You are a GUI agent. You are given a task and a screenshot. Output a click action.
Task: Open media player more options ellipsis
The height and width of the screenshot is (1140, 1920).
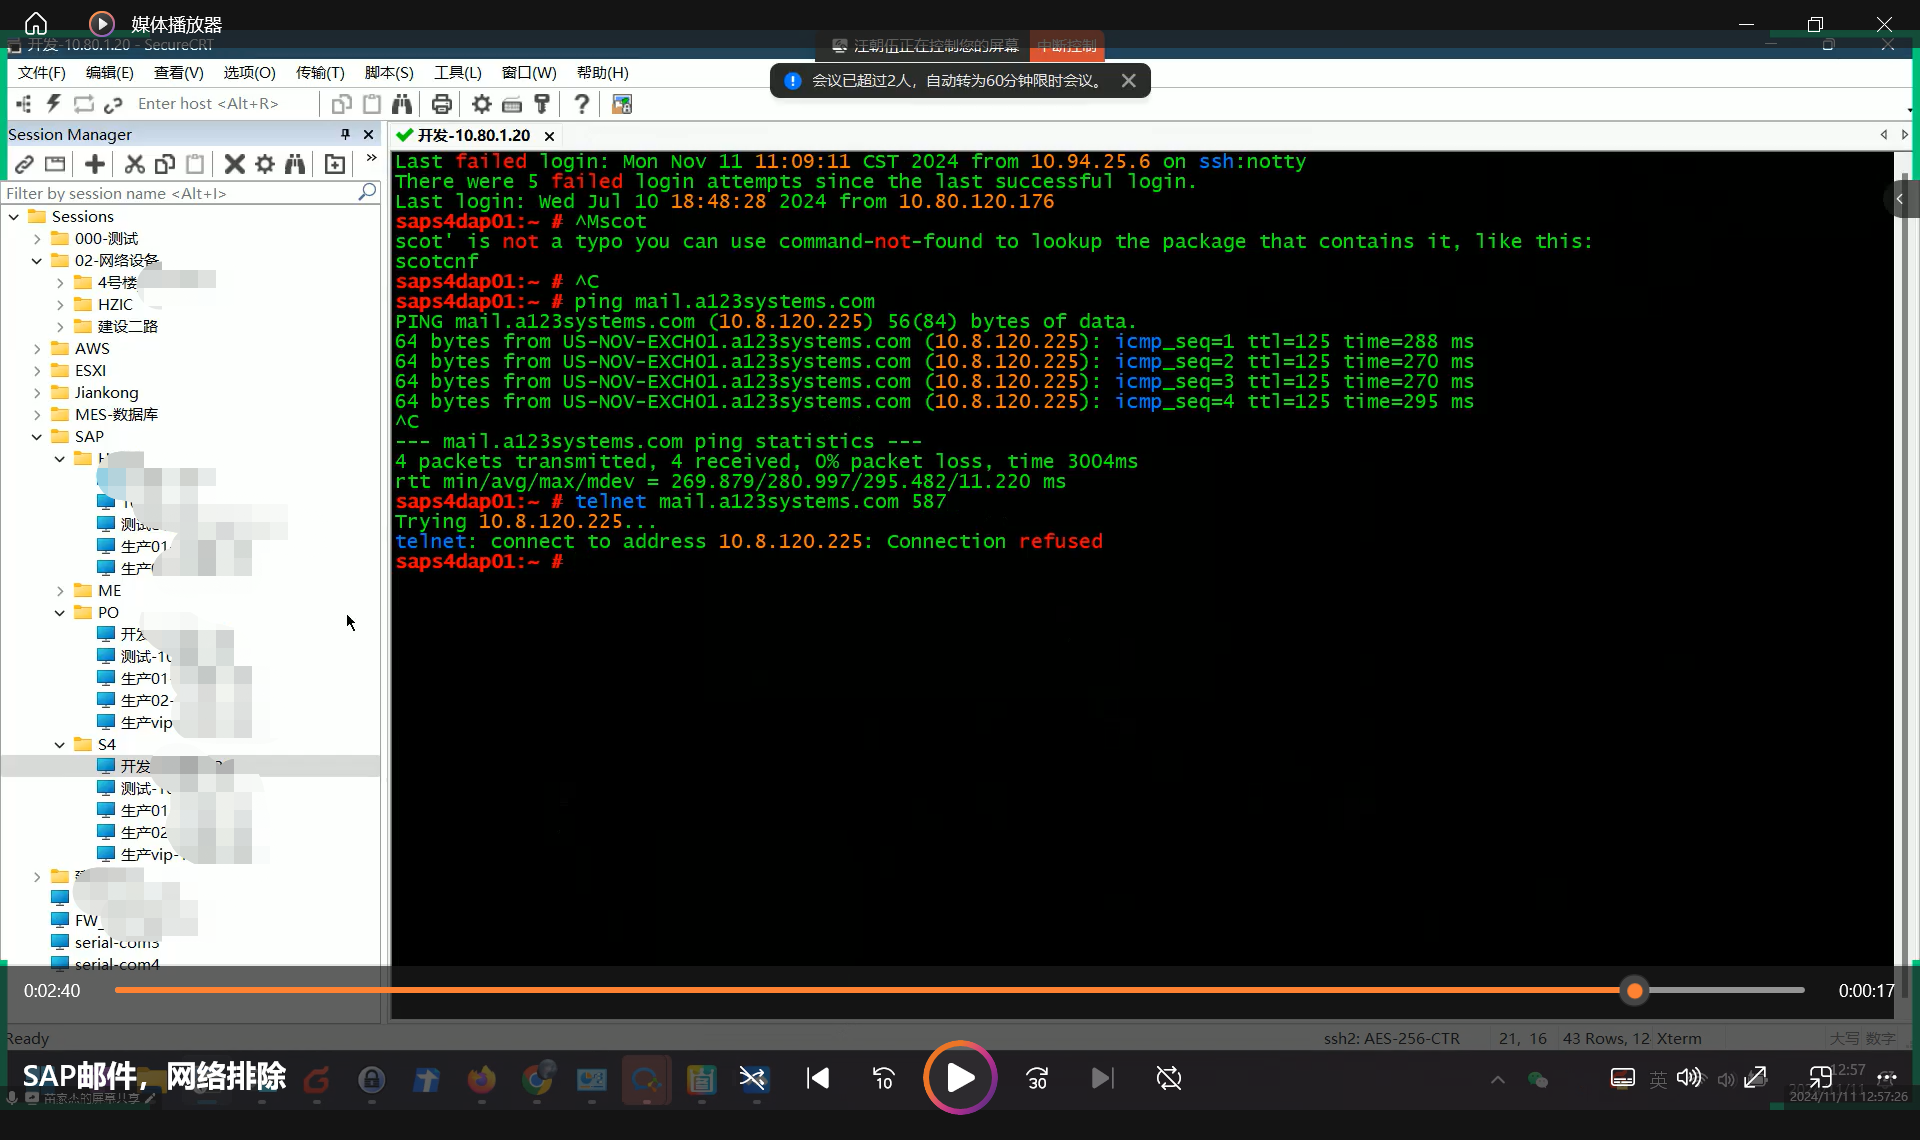[x=1887, y=1077]
